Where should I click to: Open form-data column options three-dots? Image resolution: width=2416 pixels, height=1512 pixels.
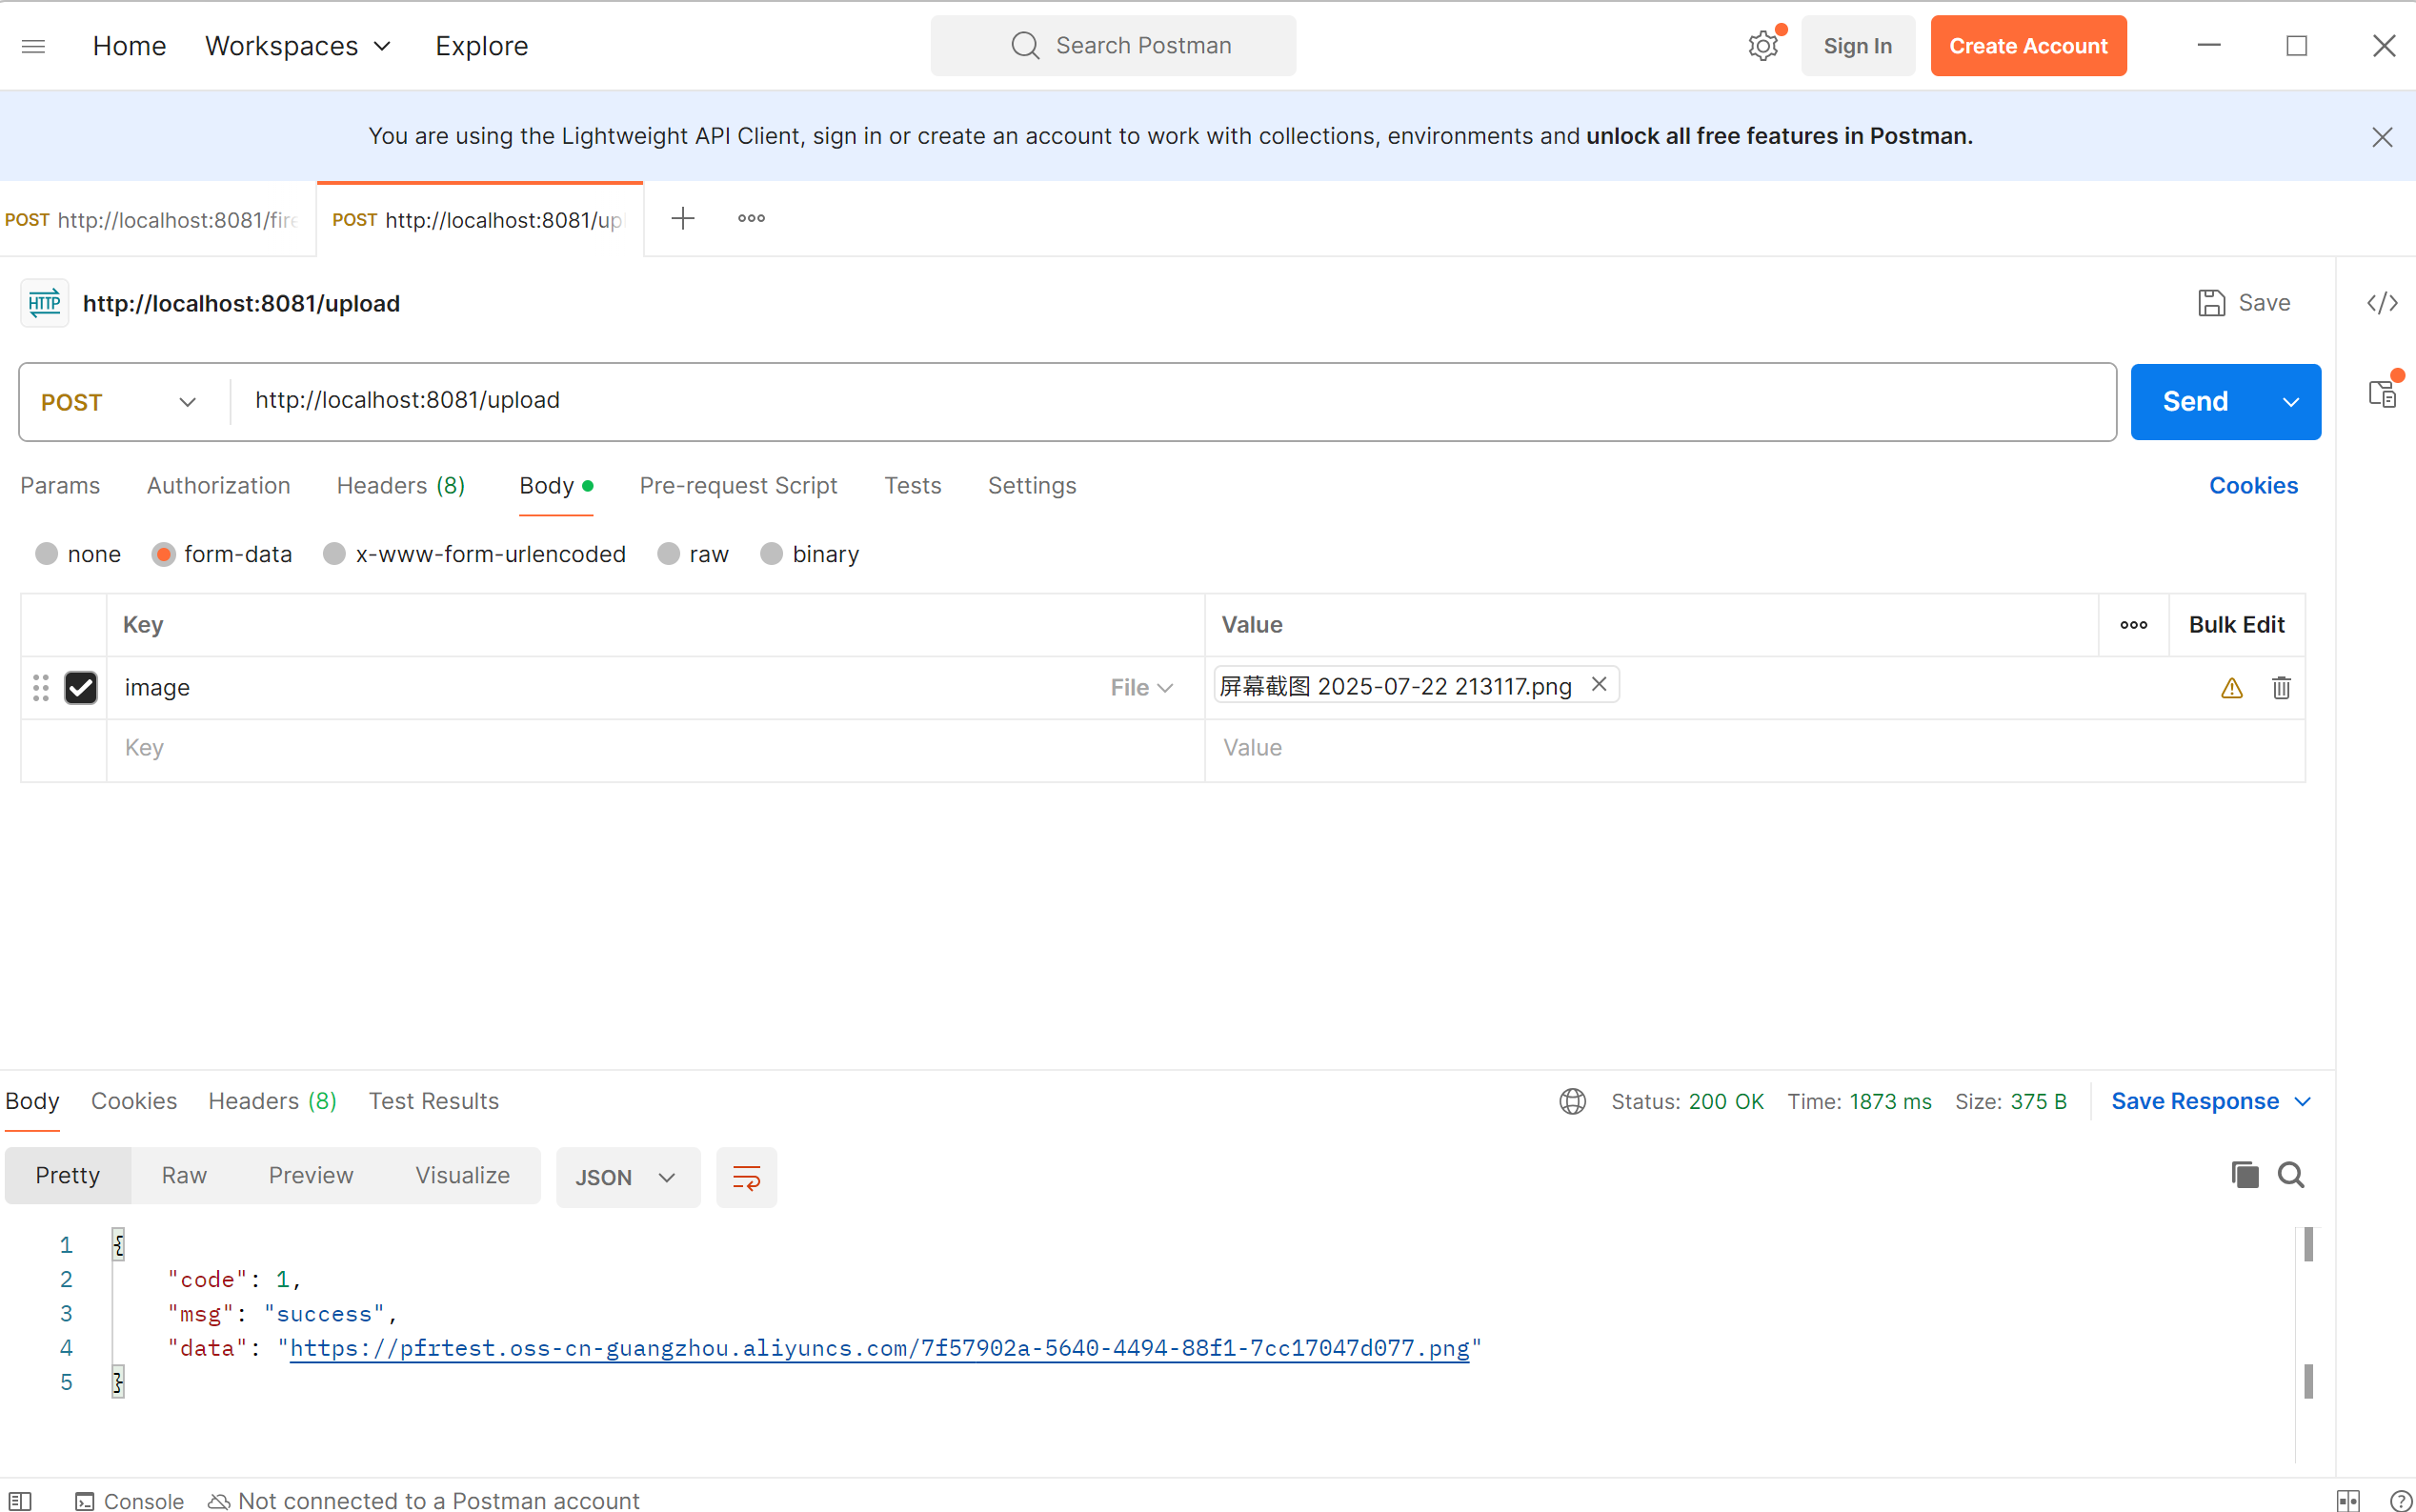point(2133,625)
